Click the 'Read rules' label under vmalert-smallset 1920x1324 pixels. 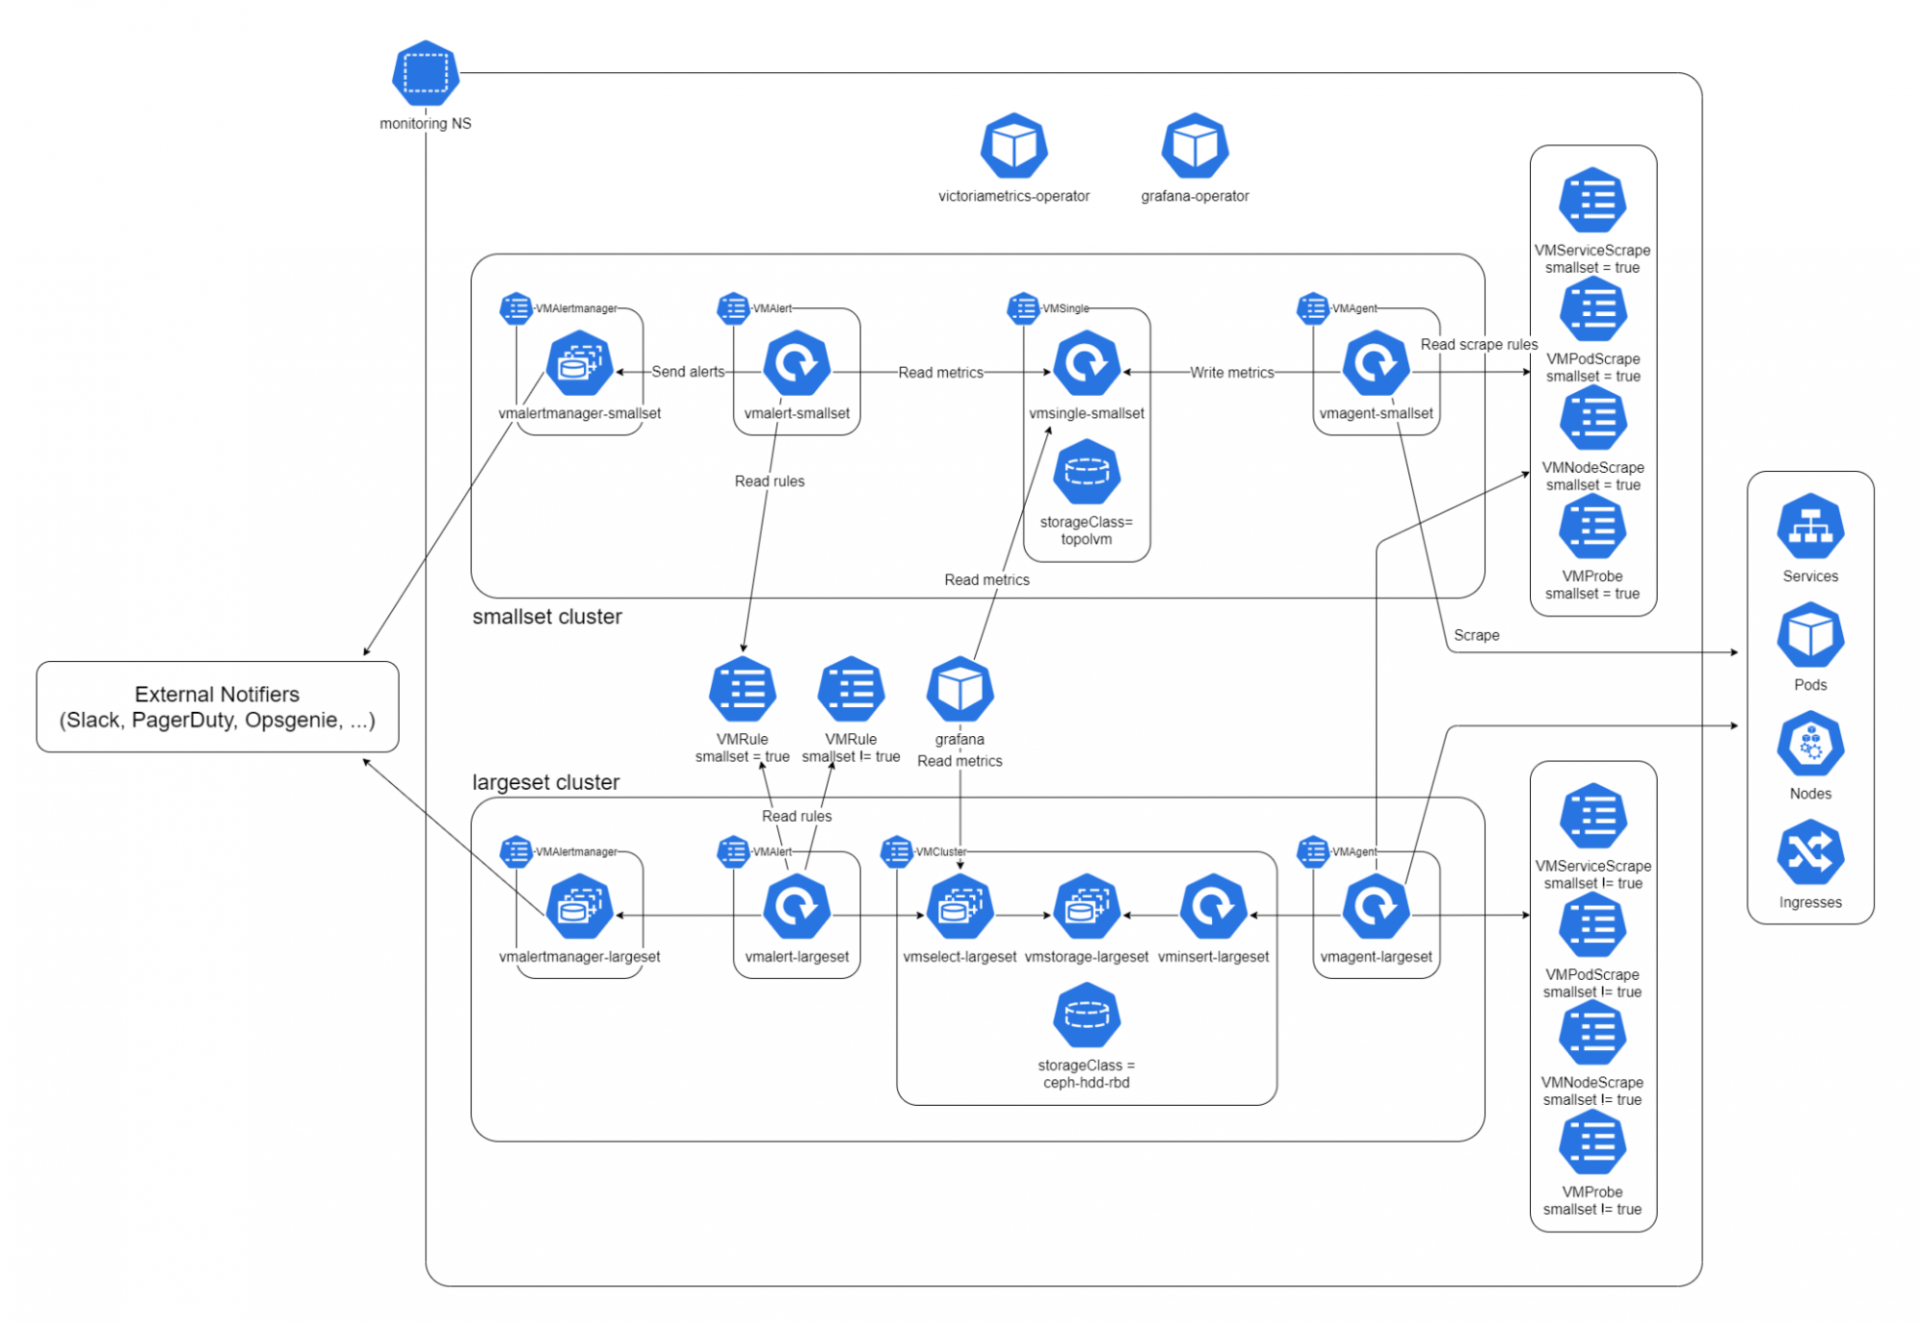pyautogui.click(x=769, y=481)
